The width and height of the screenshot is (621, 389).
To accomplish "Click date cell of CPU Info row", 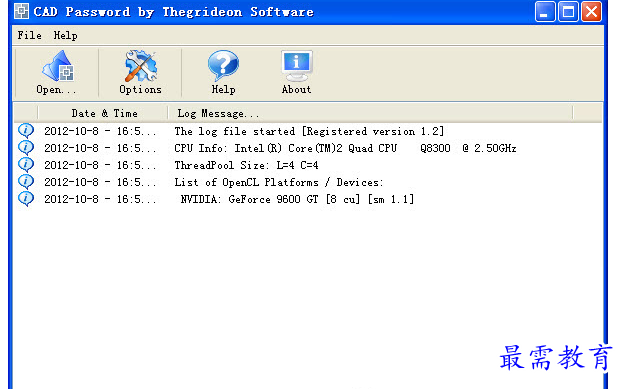I will click(x=100, y=148).
